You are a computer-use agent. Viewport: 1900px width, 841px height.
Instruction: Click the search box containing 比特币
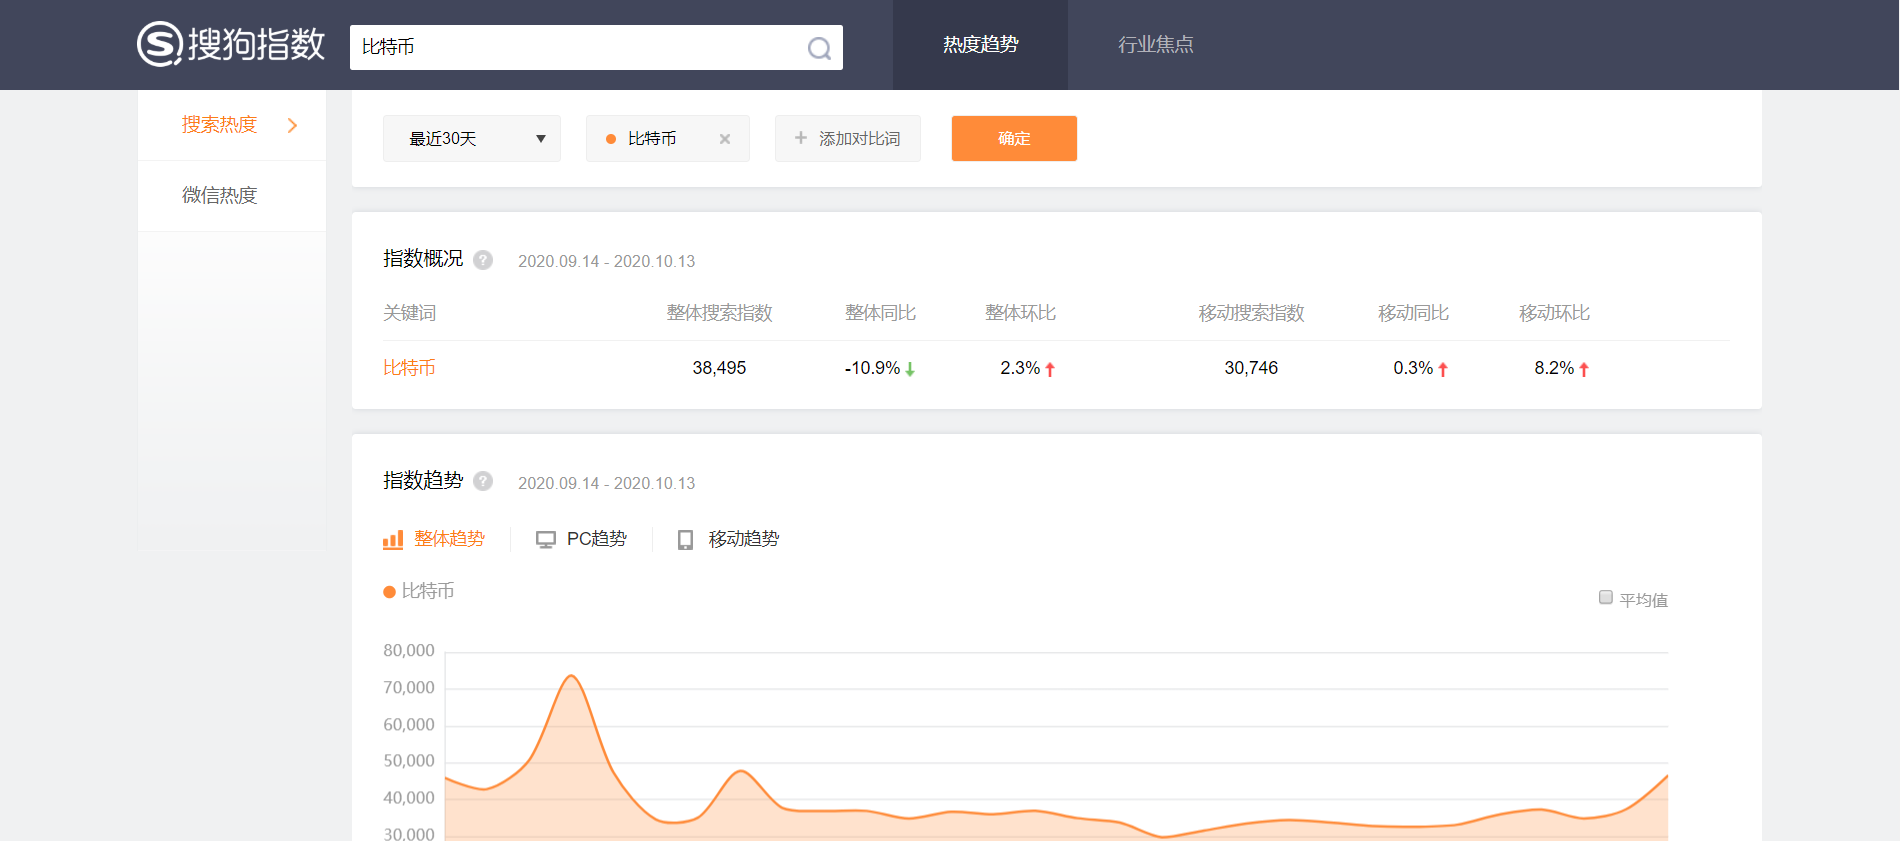click(596, 47)
